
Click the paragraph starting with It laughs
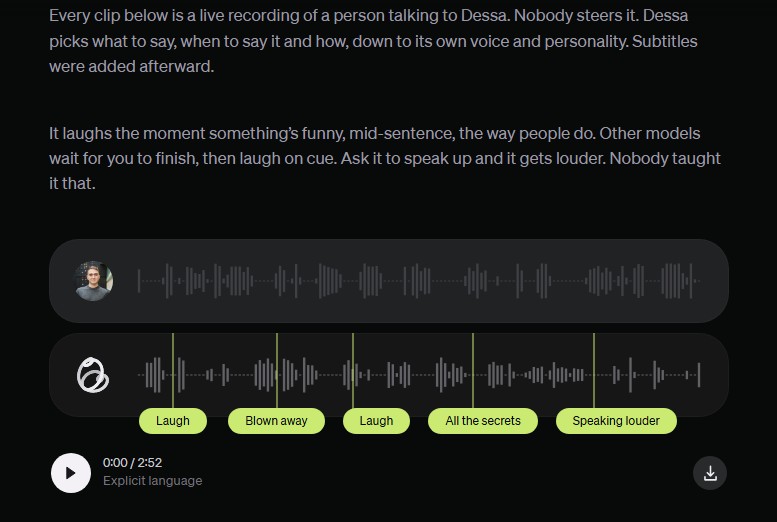pos(385,158)
